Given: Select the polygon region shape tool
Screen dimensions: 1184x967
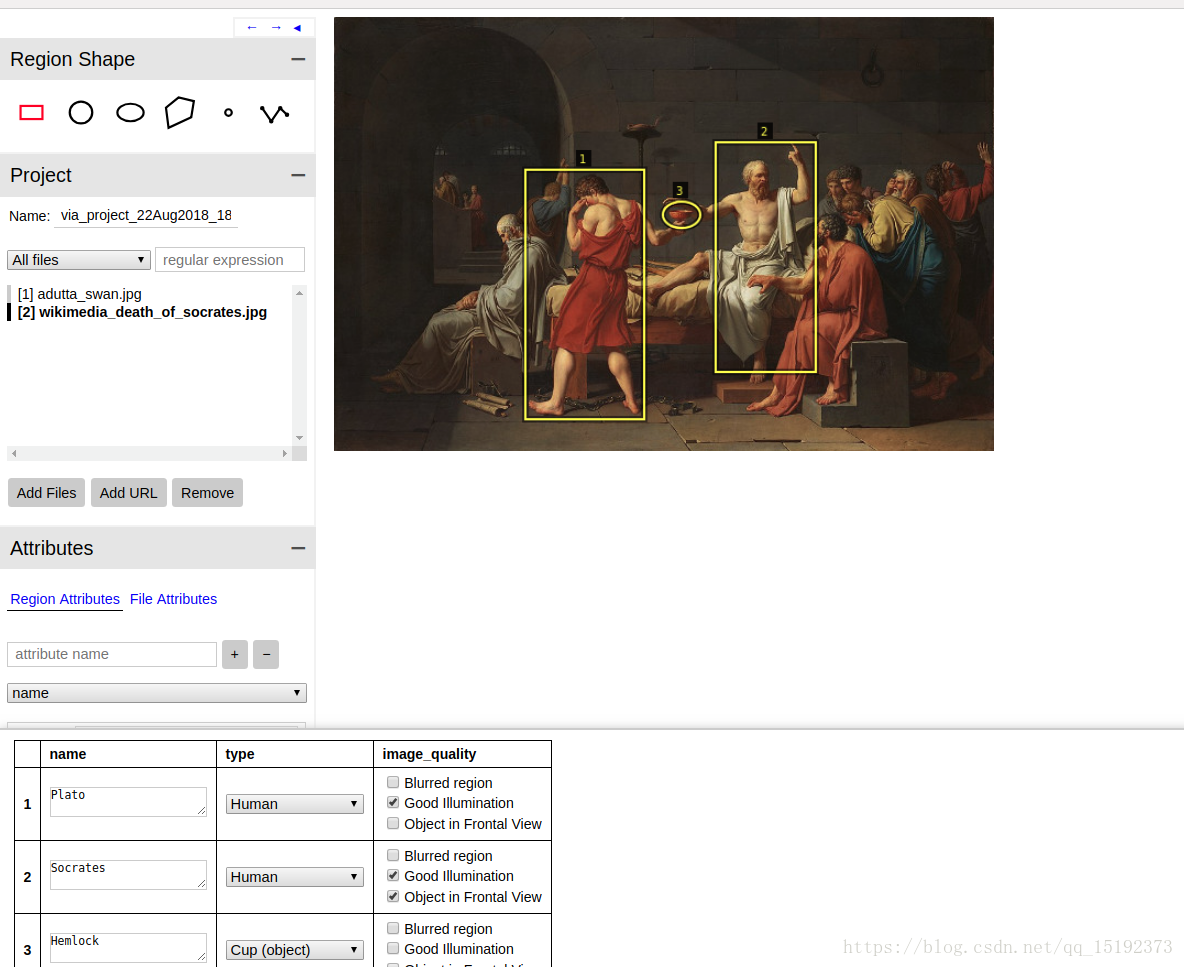Looking at the screenshot, I should (180, 112).
